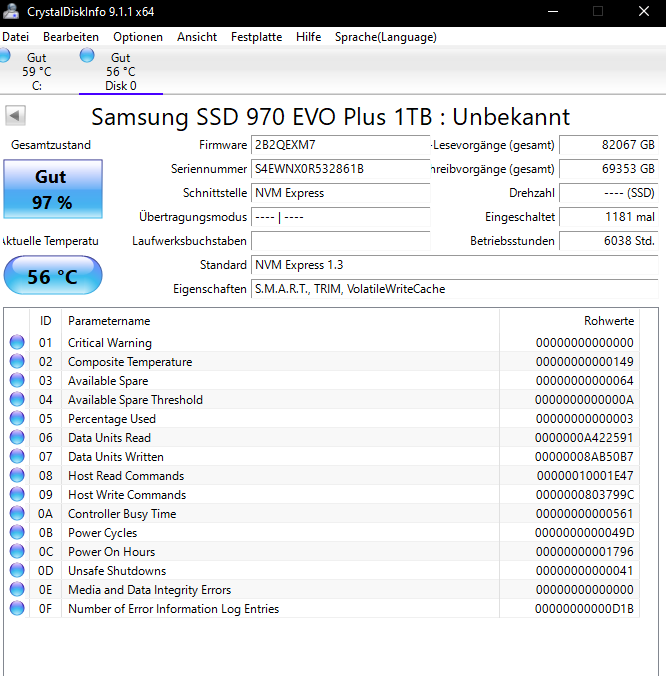Click the ID column header
This screenshot has height=676, width=666.
[45, 321]
